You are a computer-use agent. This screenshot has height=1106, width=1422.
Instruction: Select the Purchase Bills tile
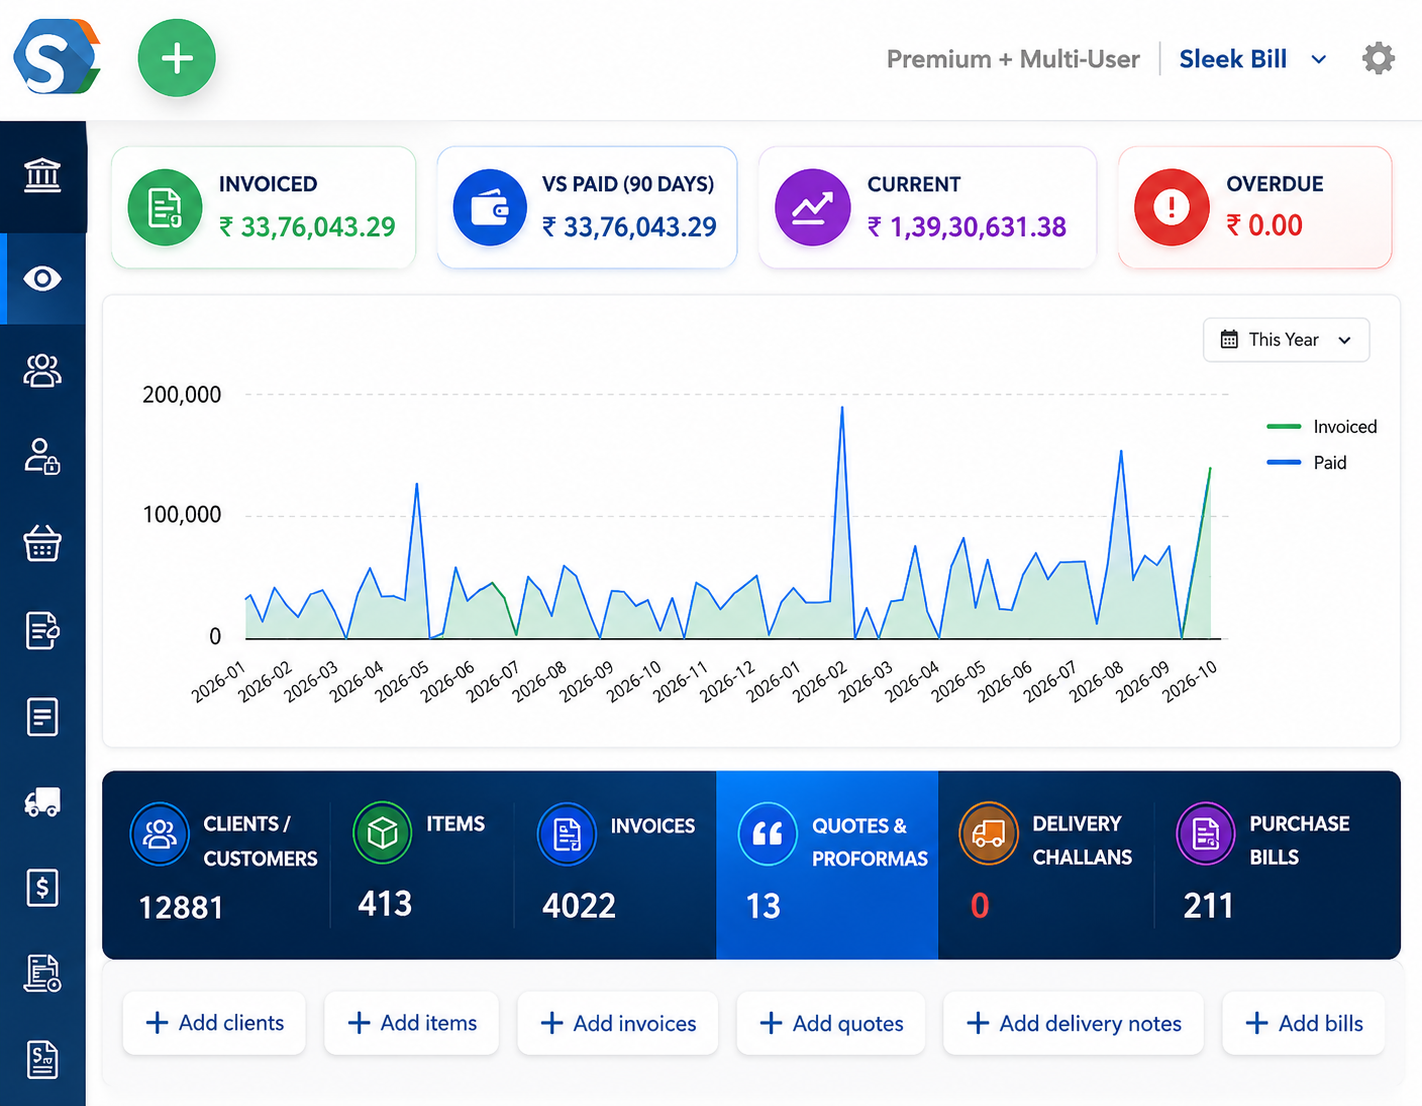click(x=1277, y=865)
